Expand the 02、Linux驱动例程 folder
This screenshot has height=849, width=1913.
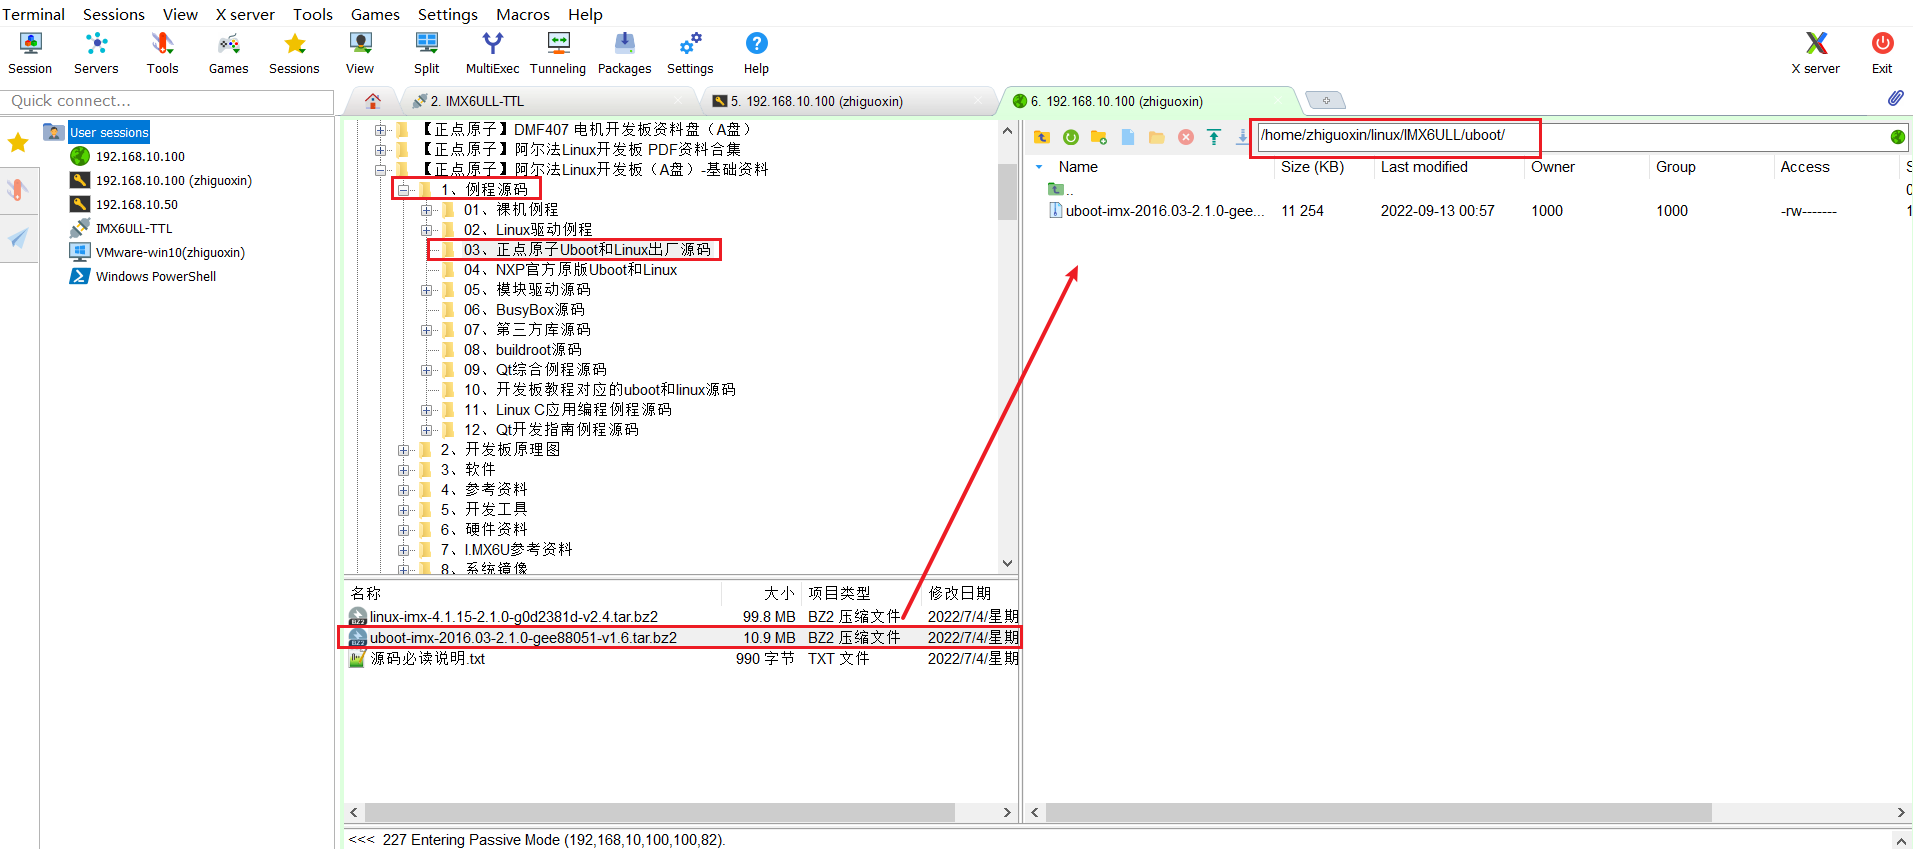pyautogui.click(x=427, y=230)
